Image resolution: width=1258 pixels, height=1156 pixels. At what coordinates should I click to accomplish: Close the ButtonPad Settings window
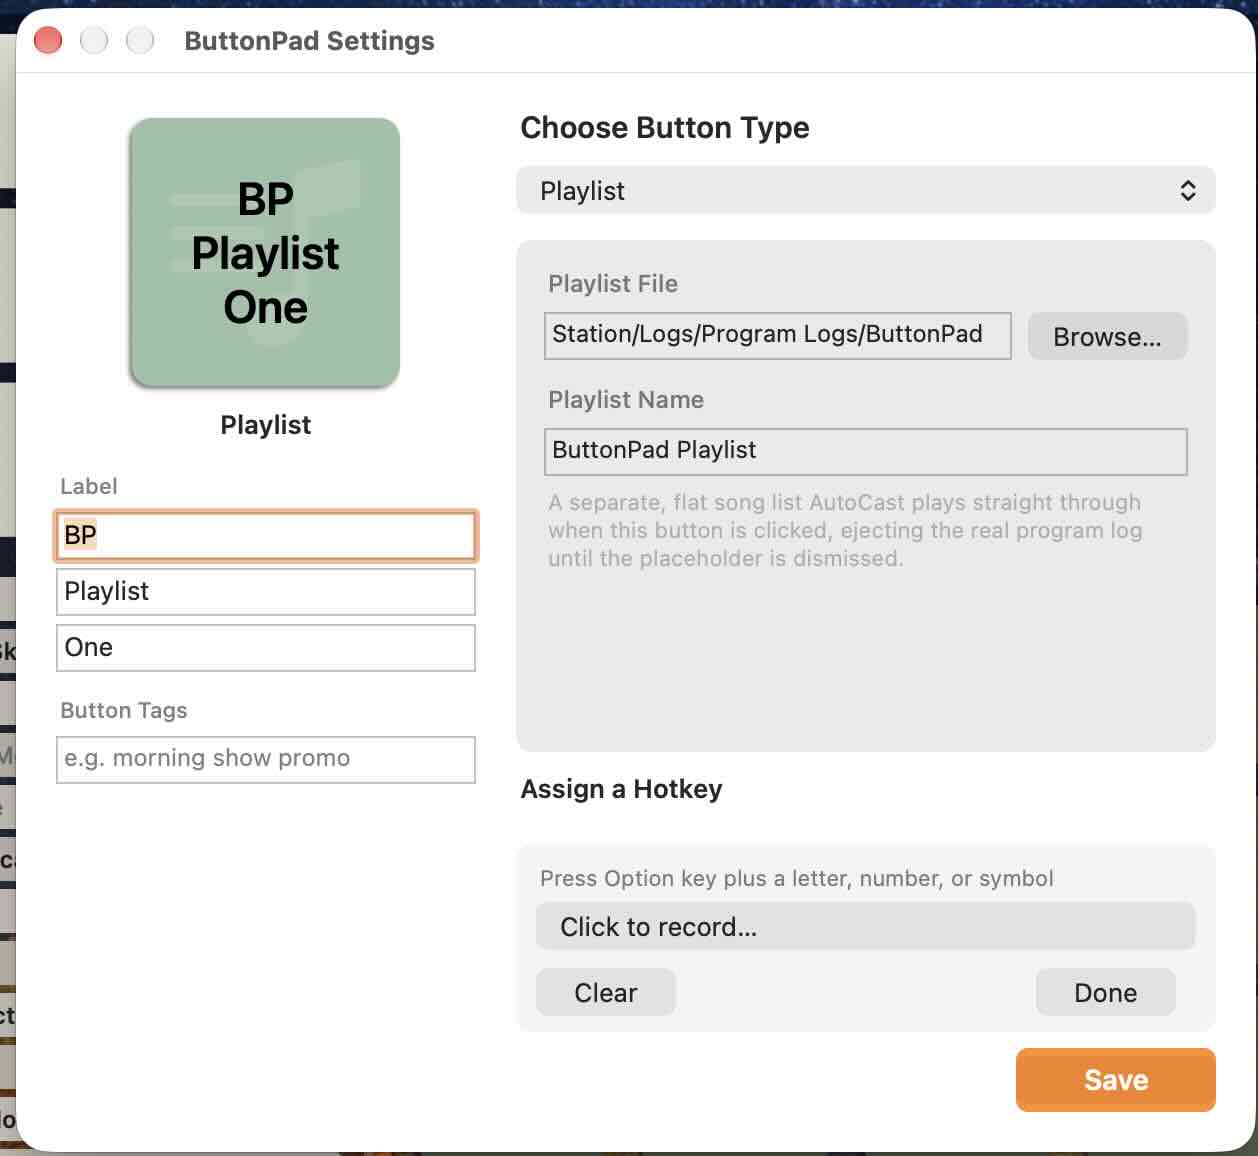click(48, 41)
